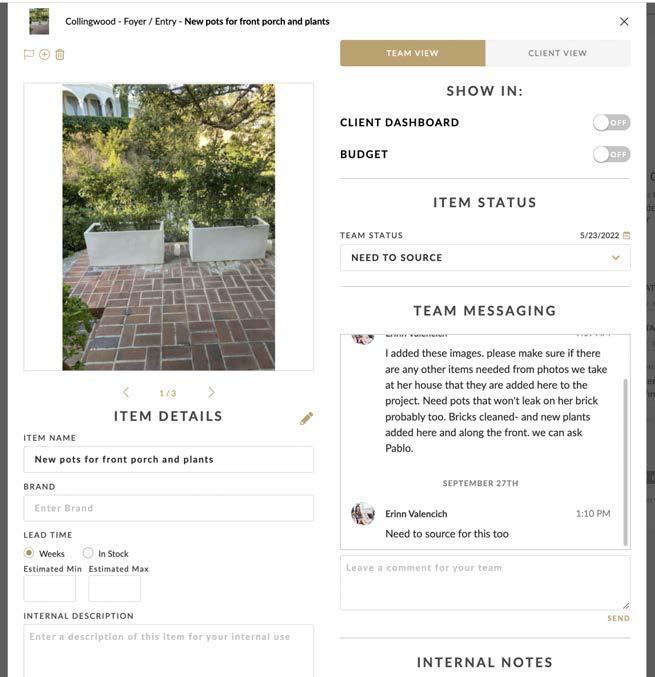Close the item dialog with the X
Image resolution: width=655 pixels, height=677 pixels.
[624, 22]
